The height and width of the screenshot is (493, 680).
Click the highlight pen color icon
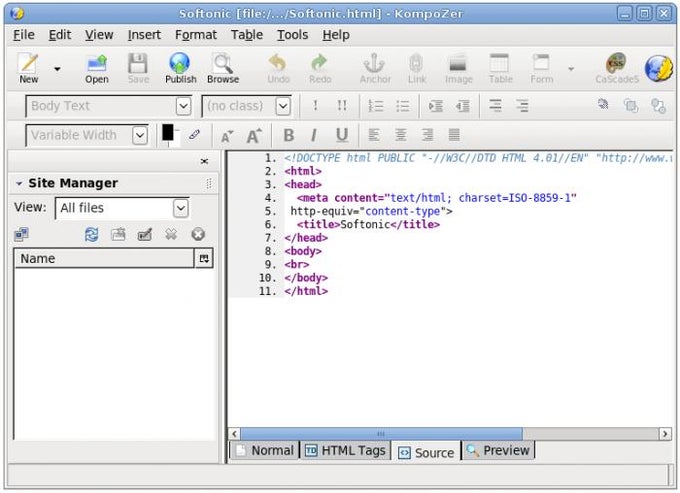[194, 134]
